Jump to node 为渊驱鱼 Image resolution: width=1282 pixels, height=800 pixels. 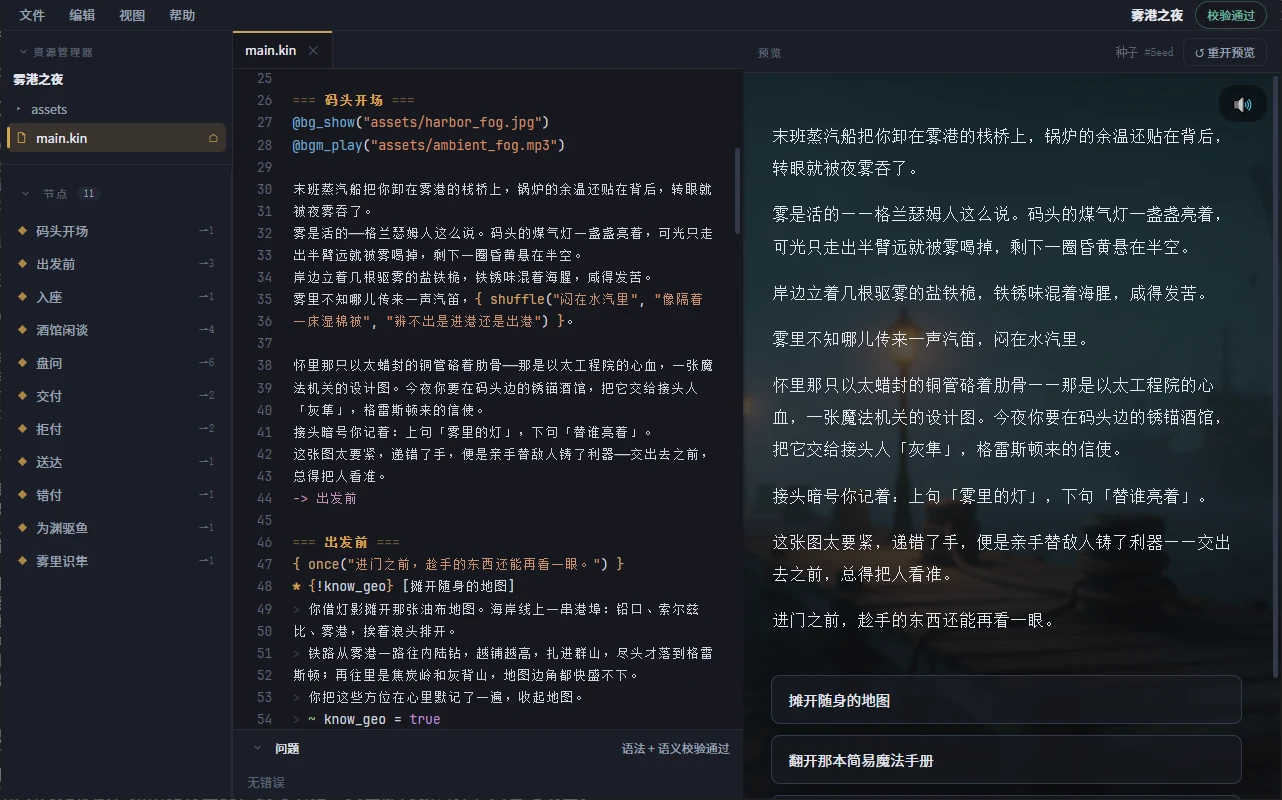(x=116, y=528)
